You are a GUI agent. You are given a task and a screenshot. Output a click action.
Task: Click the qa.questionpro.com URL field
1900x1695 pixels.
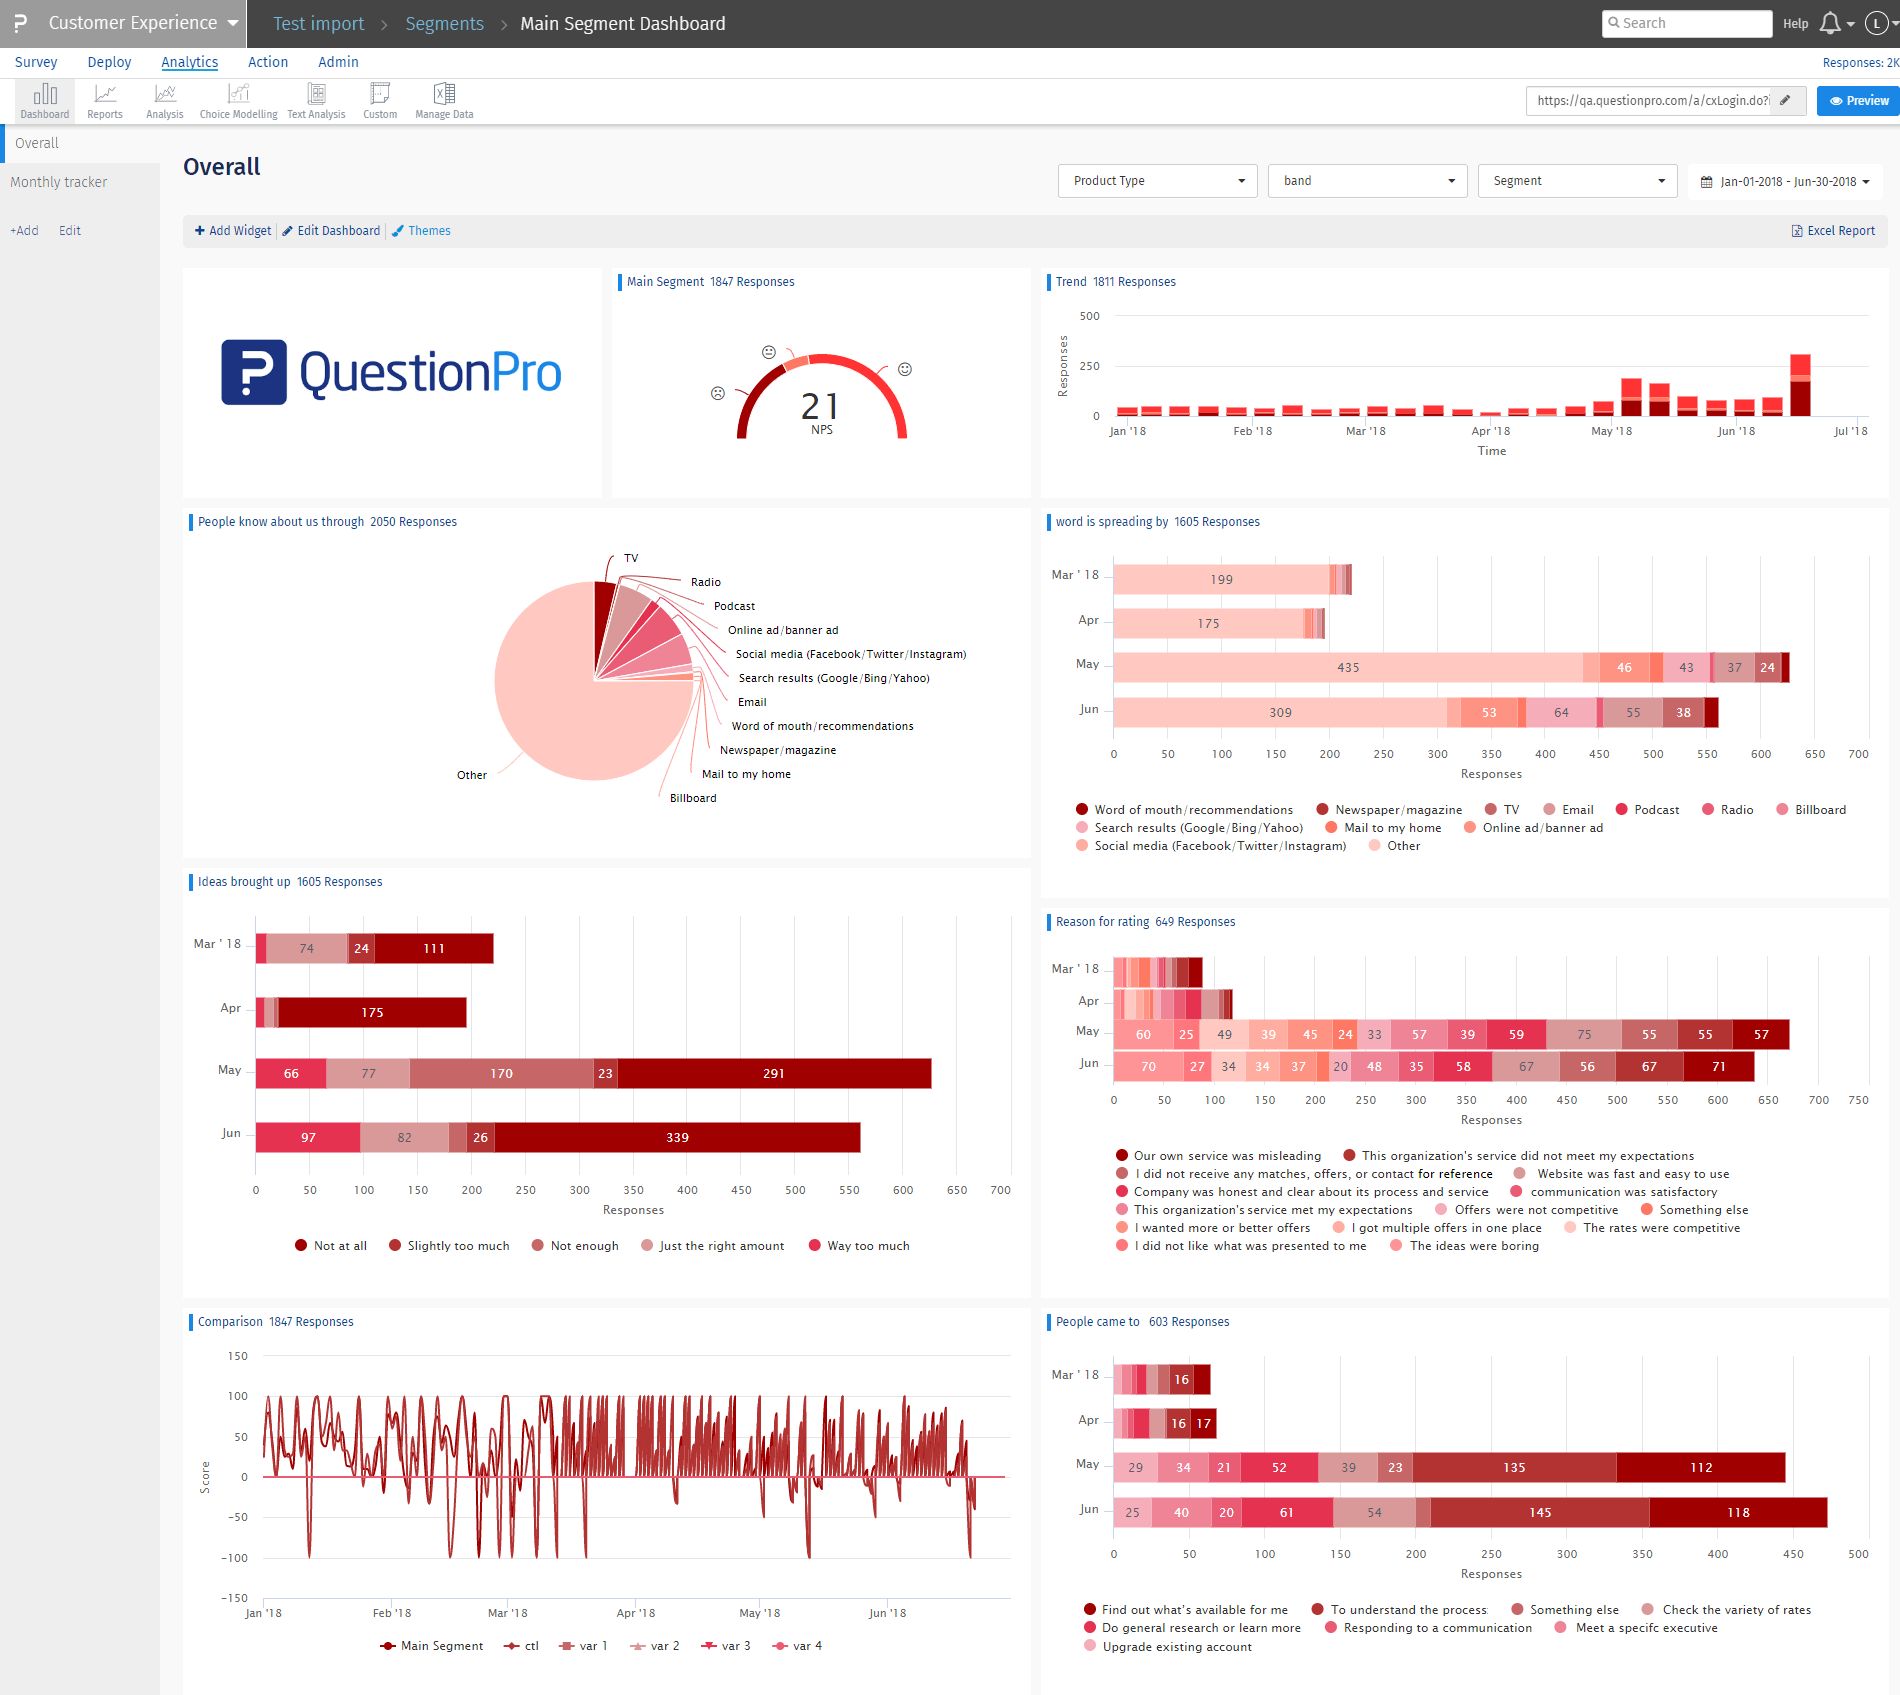[x=1649, y=100]
